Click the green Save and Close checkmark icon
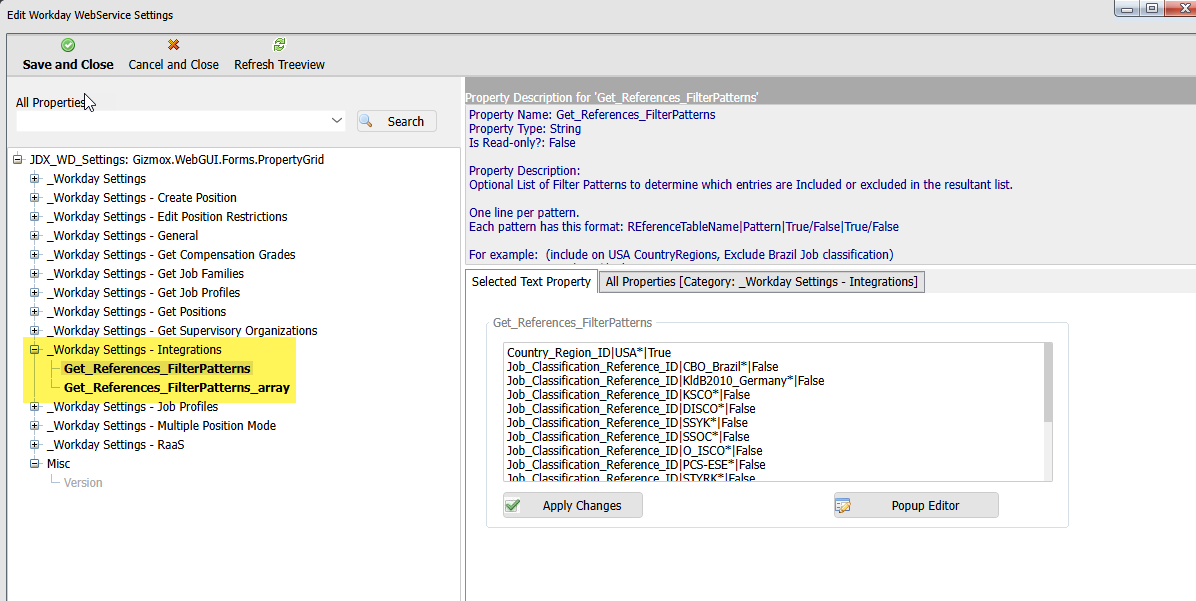This screenshot has height=601, width=1196. pyautogui.click(x=68, y=46)
